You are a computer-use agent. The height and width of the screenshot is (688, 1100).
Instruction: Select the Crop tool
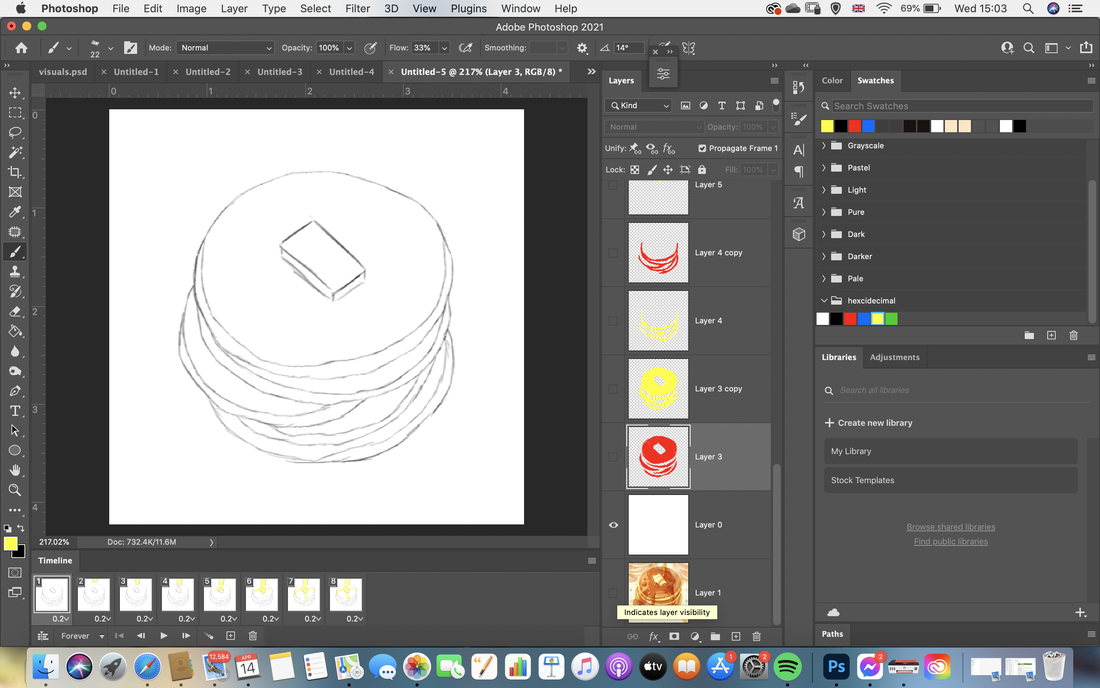[x=15, y=172]
